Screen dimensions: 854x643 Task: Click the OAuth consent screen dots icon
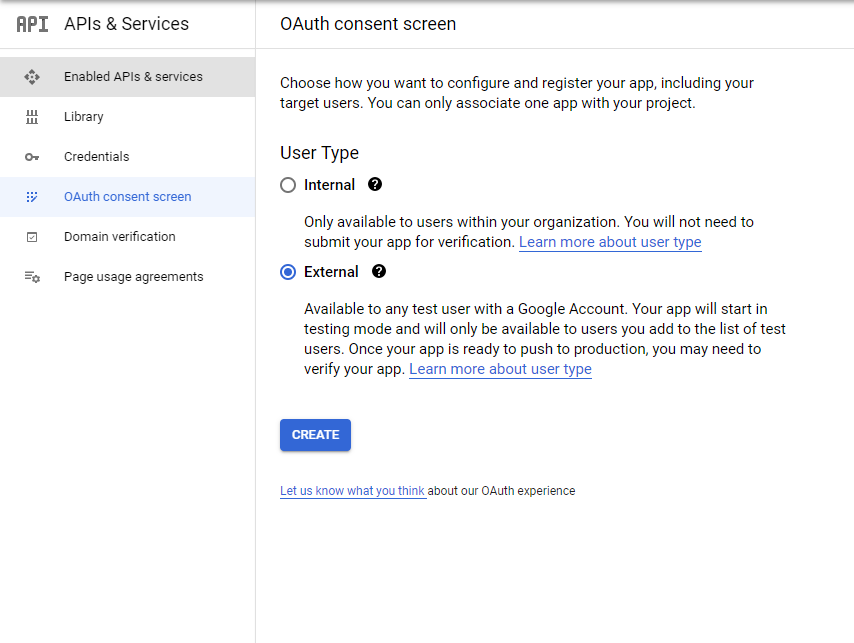[x=32, y=197]
